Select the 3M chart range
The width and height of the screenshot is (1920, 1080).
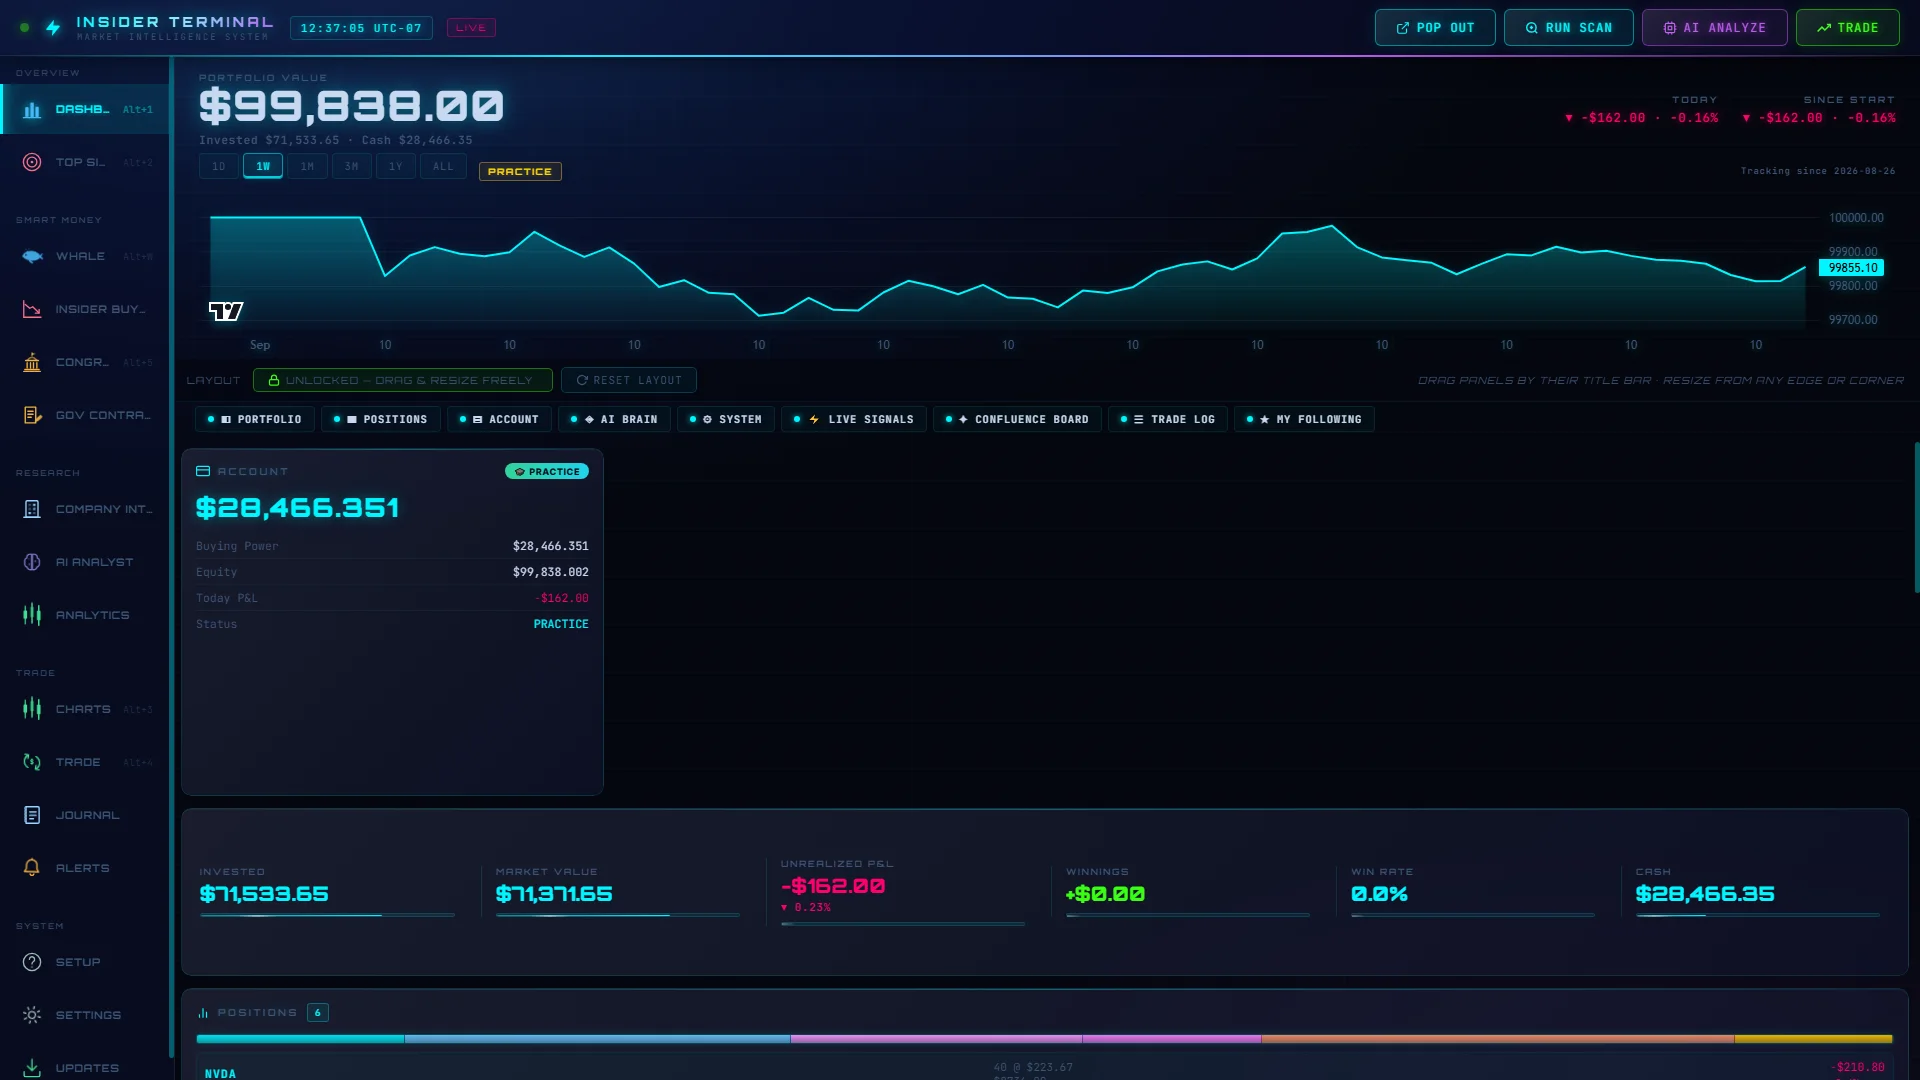click(351, 167)
